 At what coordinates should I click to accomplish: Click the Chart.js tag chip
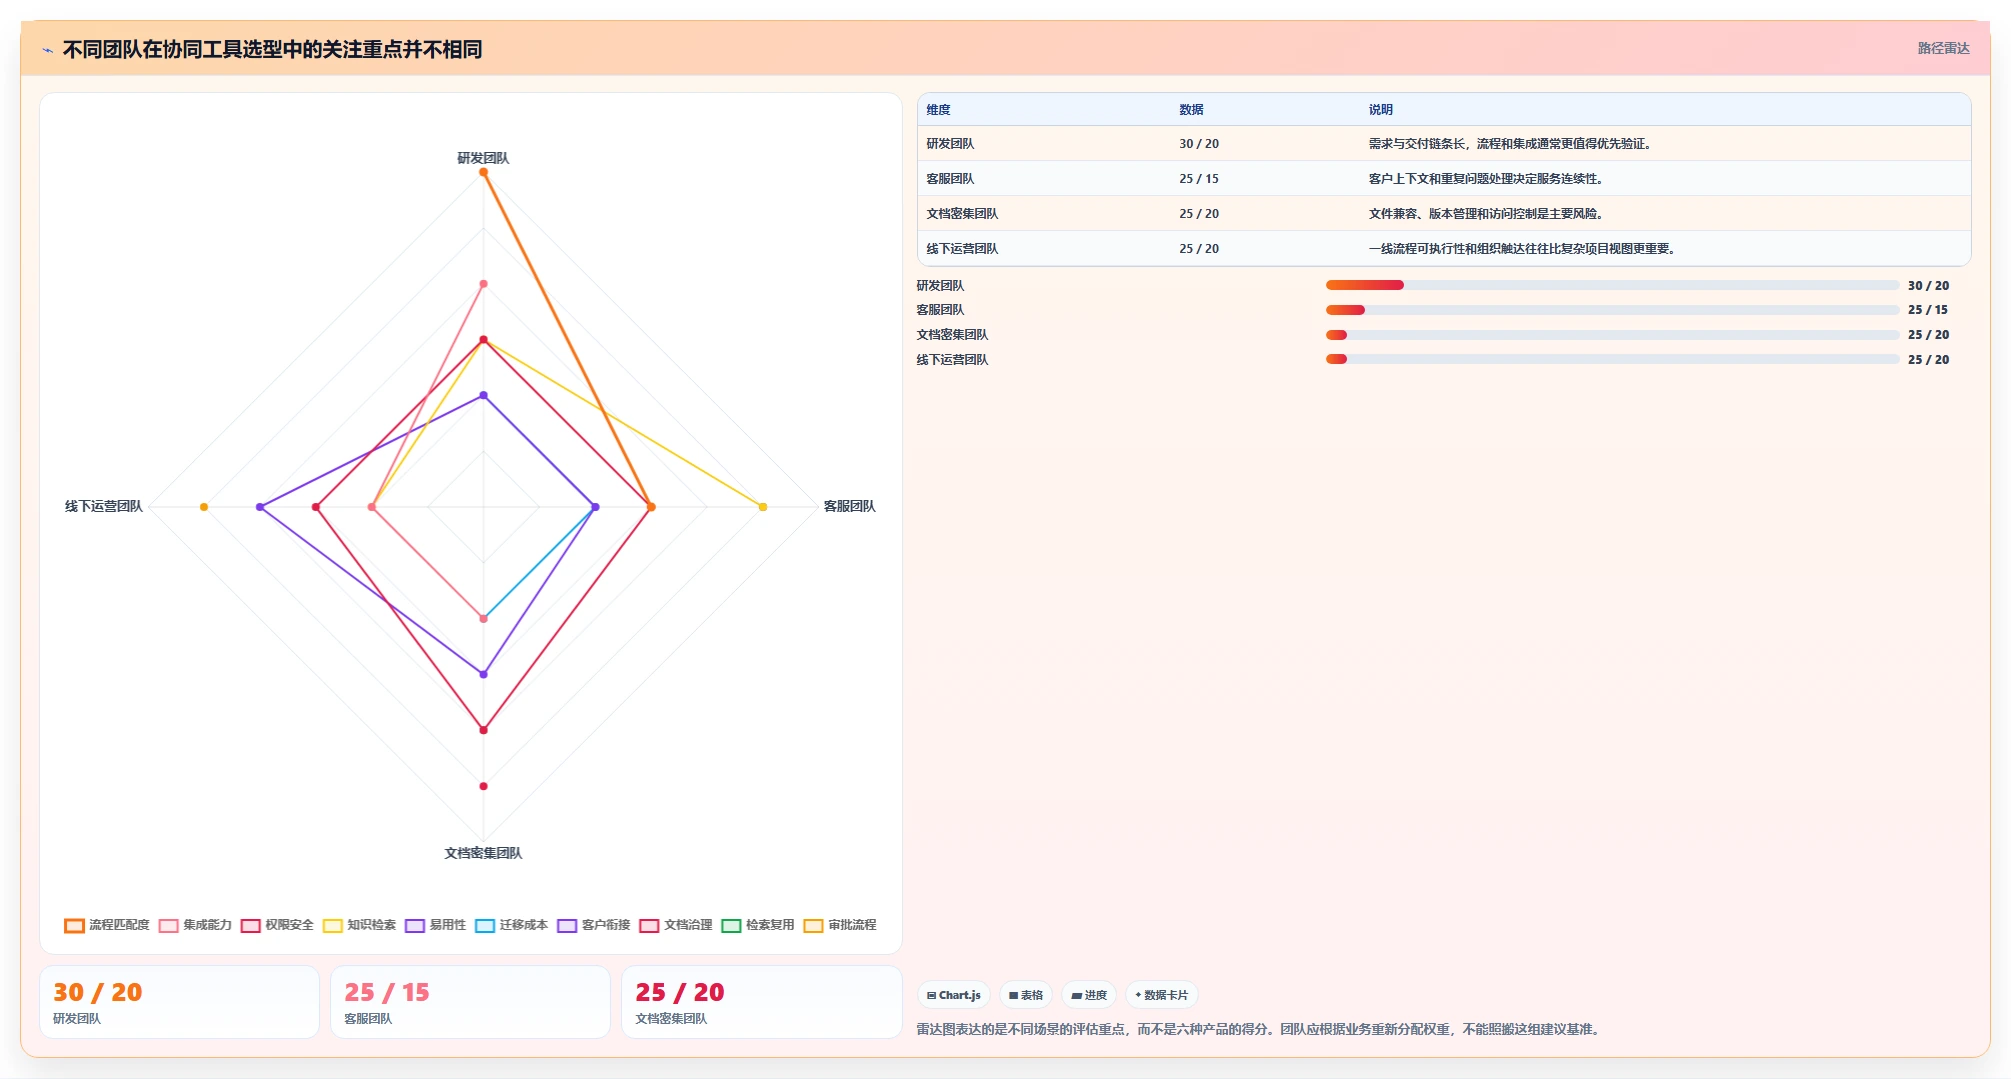pyautogui.click(x=954, y=995)
